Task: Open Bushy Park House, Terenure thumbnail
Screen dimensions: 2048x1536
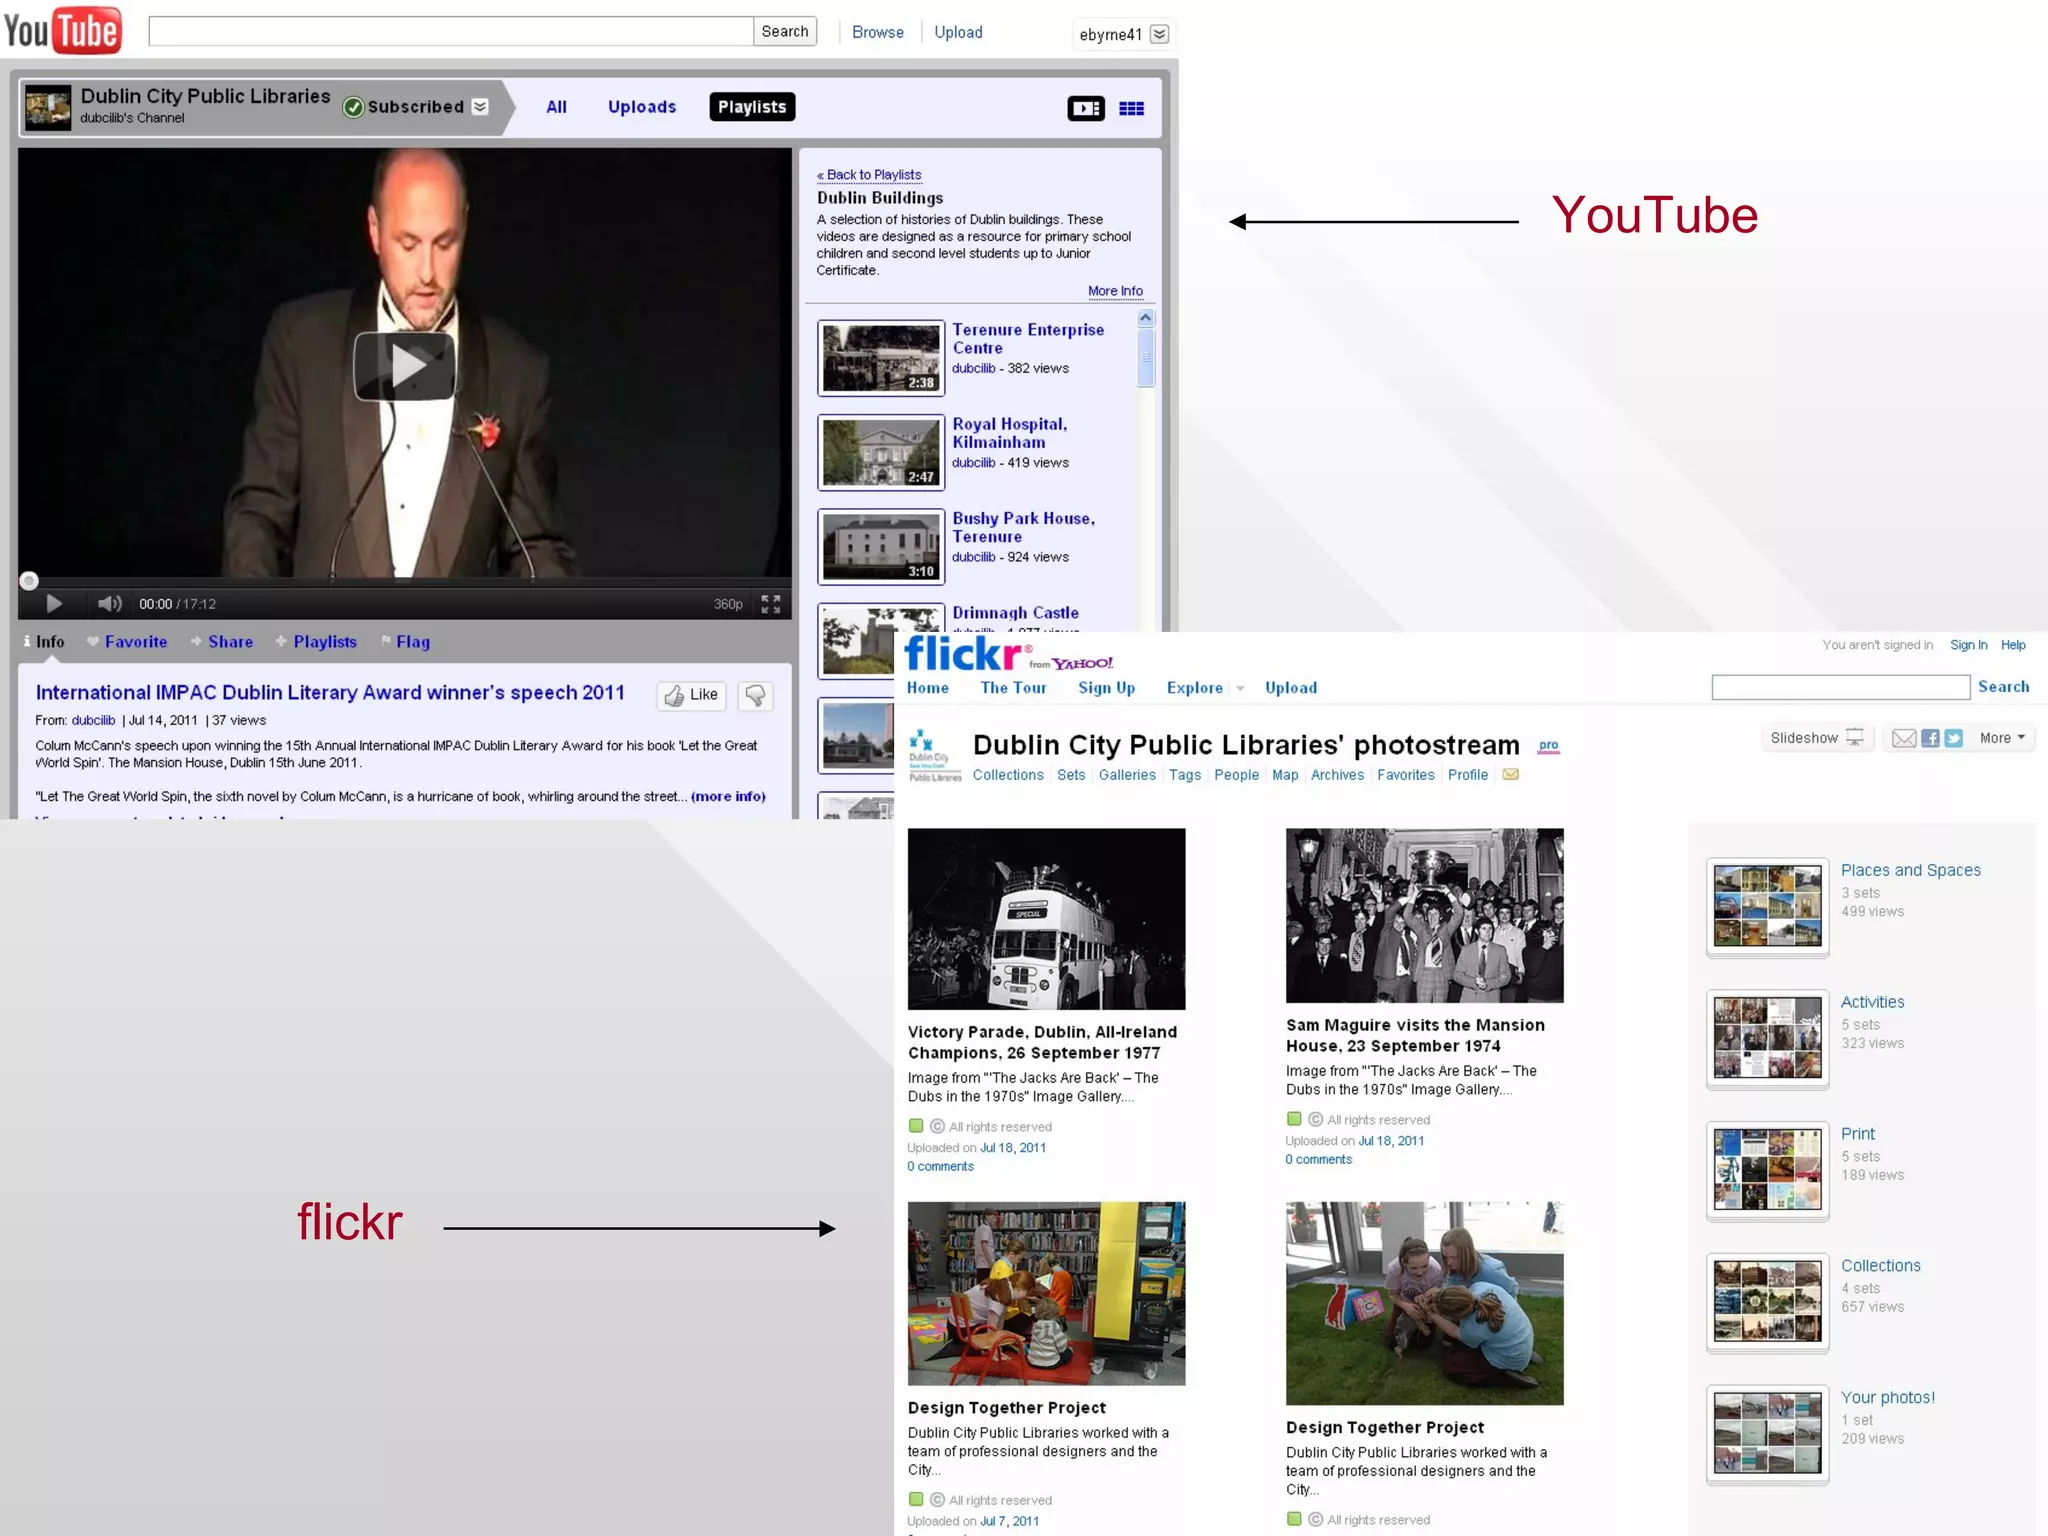Action: (x=881, y=547)
